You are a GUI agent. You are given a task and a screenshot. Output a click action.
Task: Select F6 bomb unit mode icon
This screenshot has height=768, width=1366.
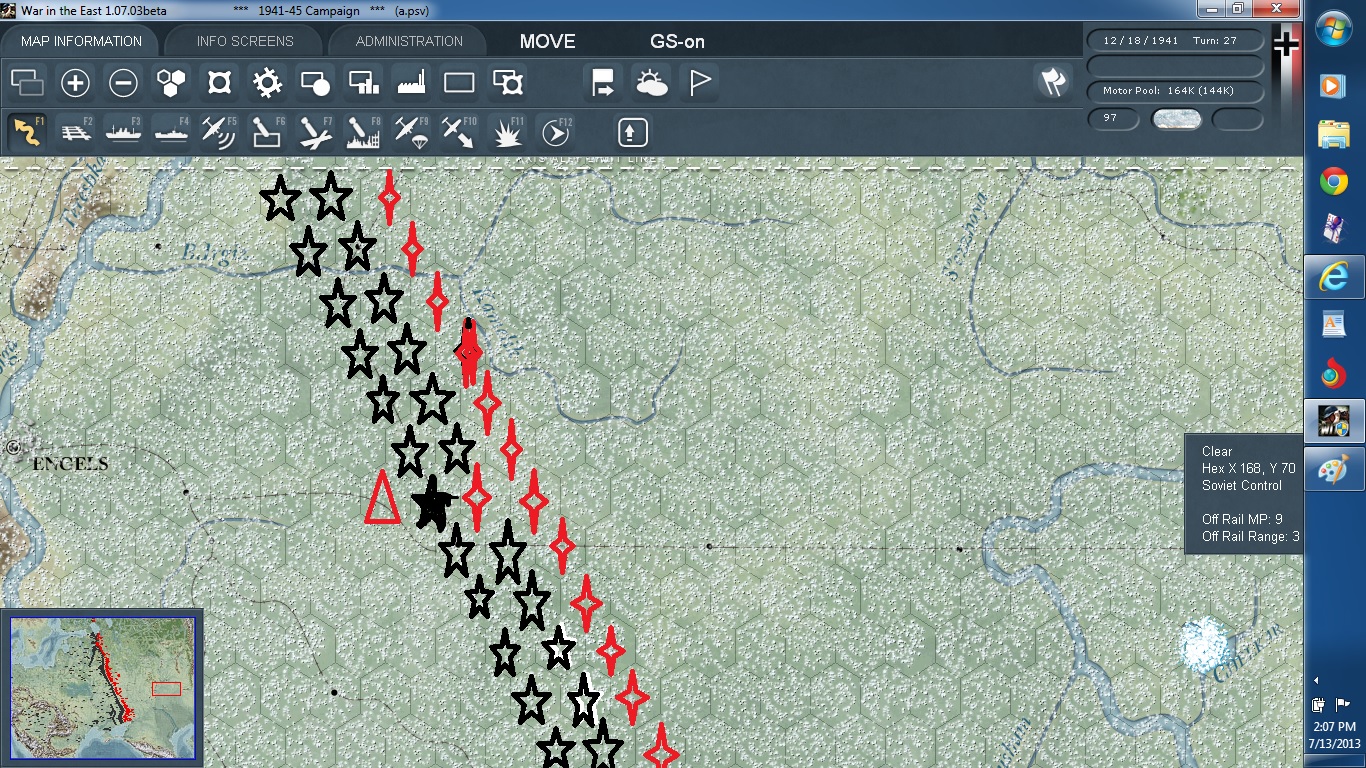(267, 132)
